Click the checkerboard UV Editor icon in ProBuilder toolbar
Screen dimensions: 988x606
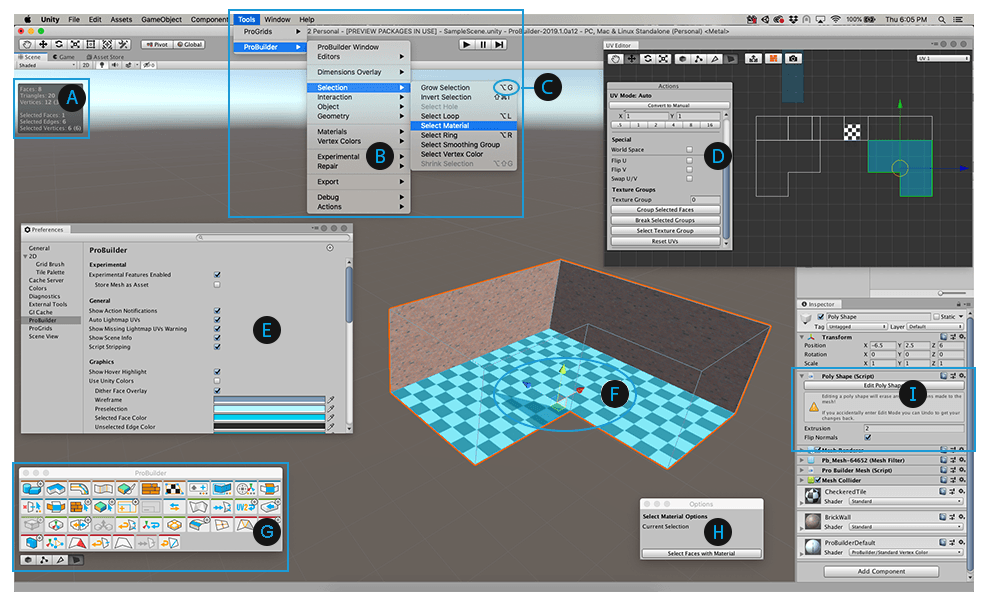click(173, 488)
